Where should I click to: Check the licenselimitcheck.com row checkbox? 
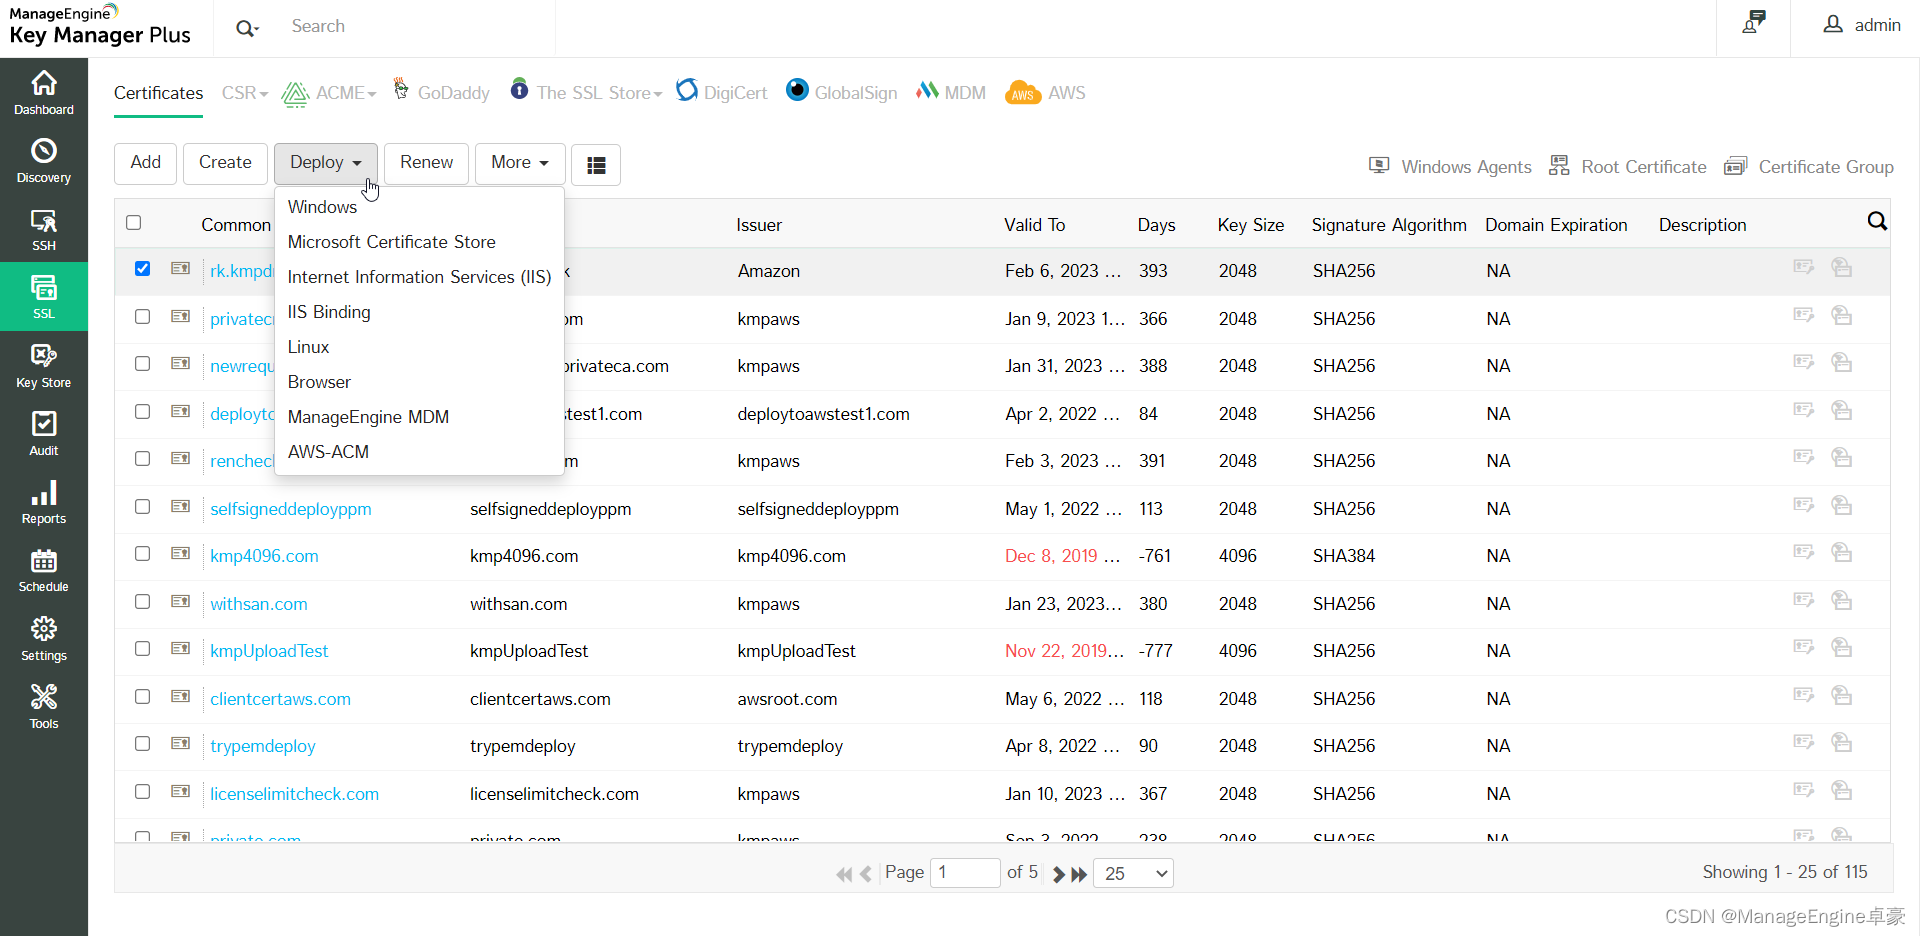[x=142, y=792]
